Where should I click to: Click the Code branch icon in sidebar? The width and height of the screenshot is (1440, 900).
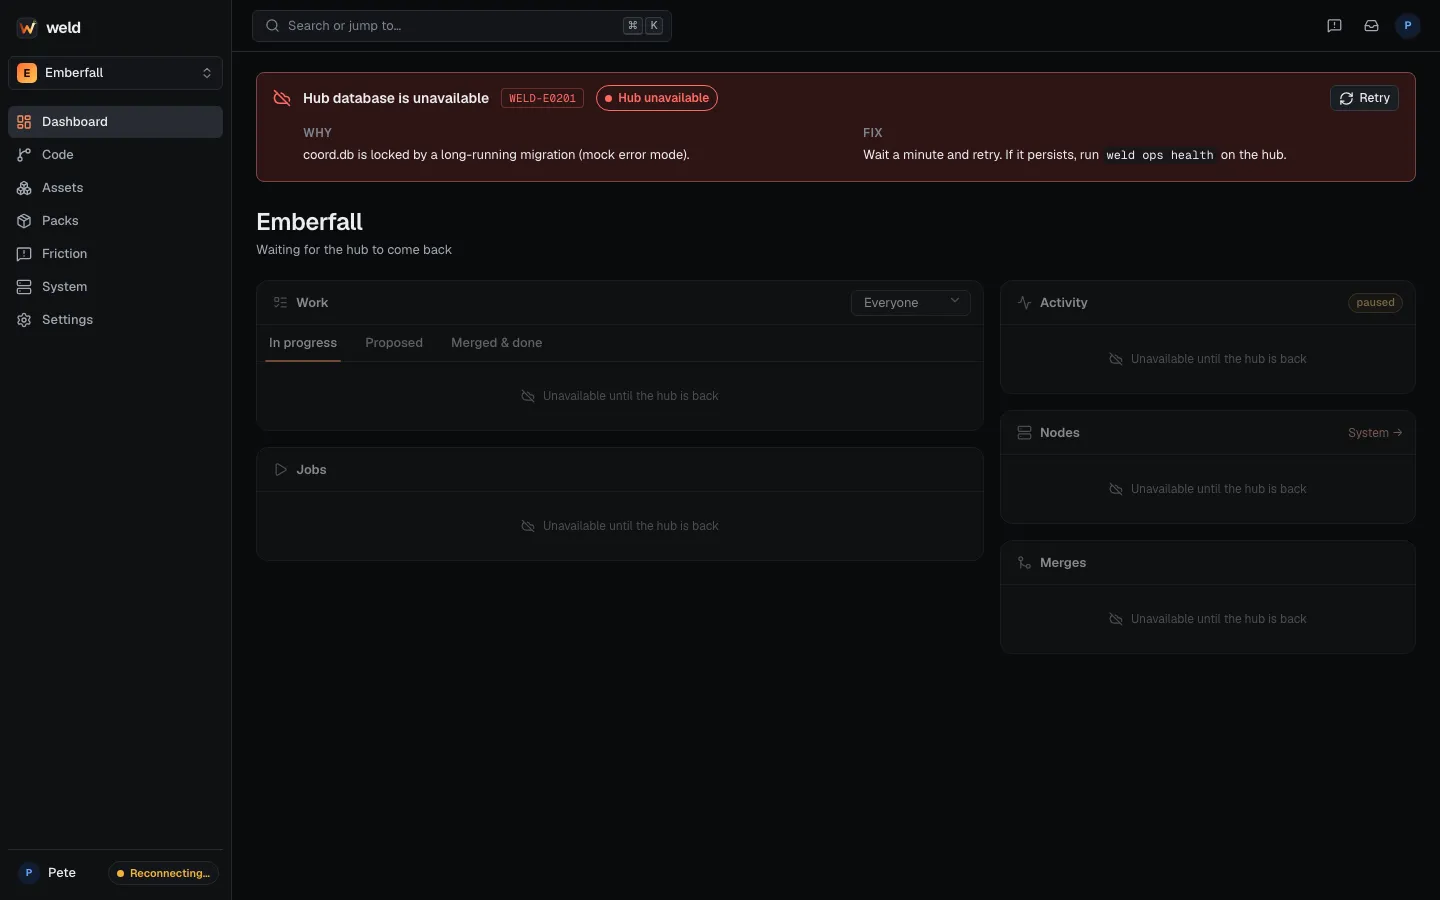coord(24,155)
